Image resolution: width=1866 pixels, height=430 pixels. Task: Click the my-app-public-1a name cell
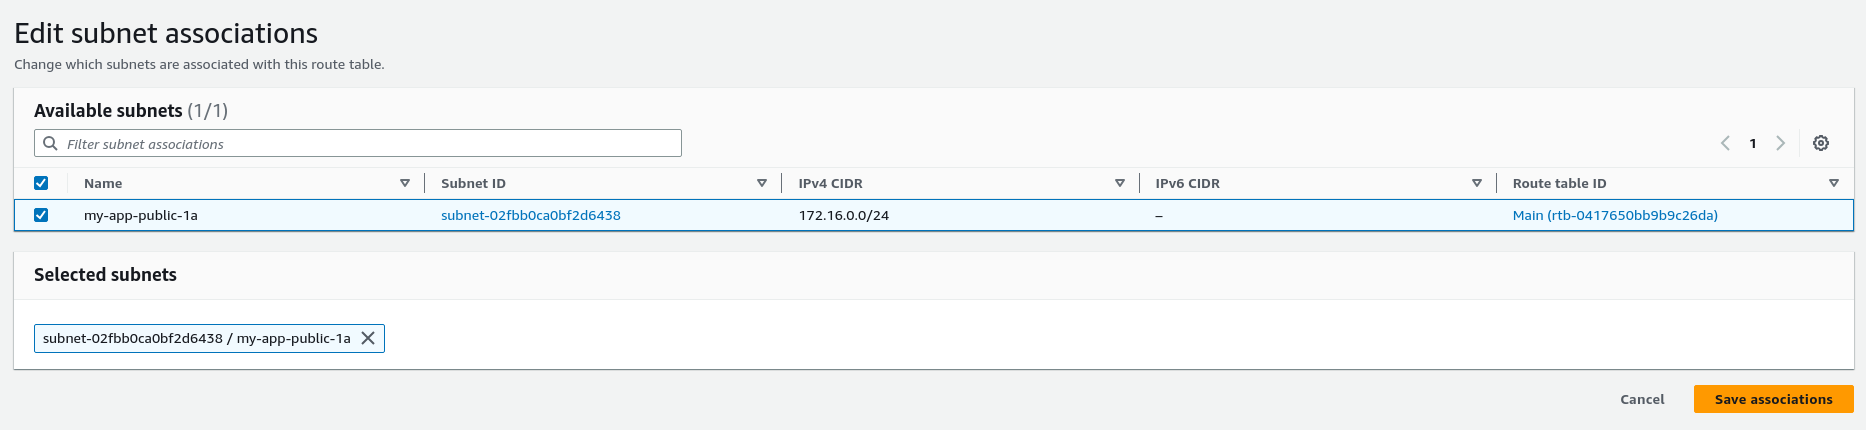click(x=141, y=215)
